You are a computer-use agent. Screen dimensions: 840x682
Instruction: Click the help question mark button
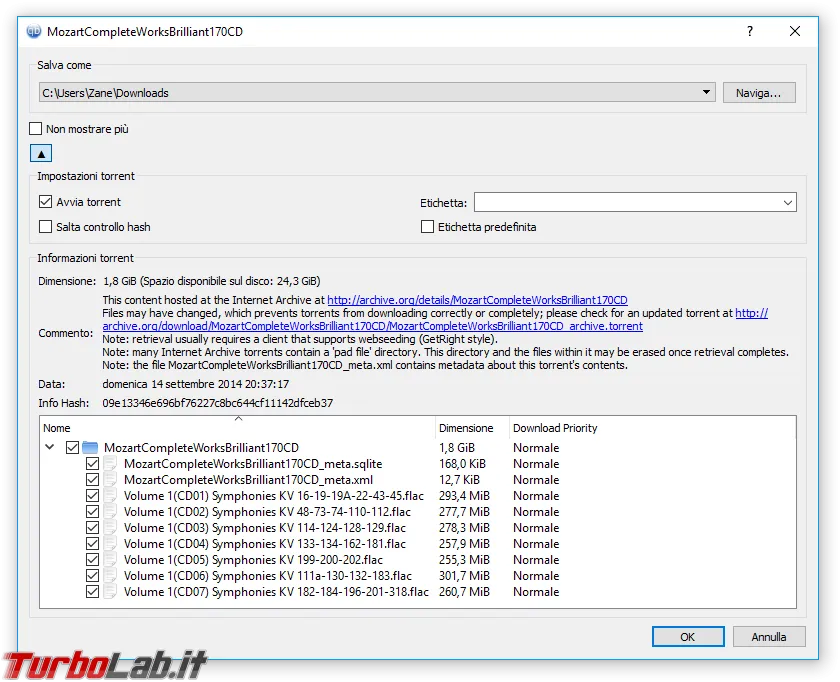[750, 31]
